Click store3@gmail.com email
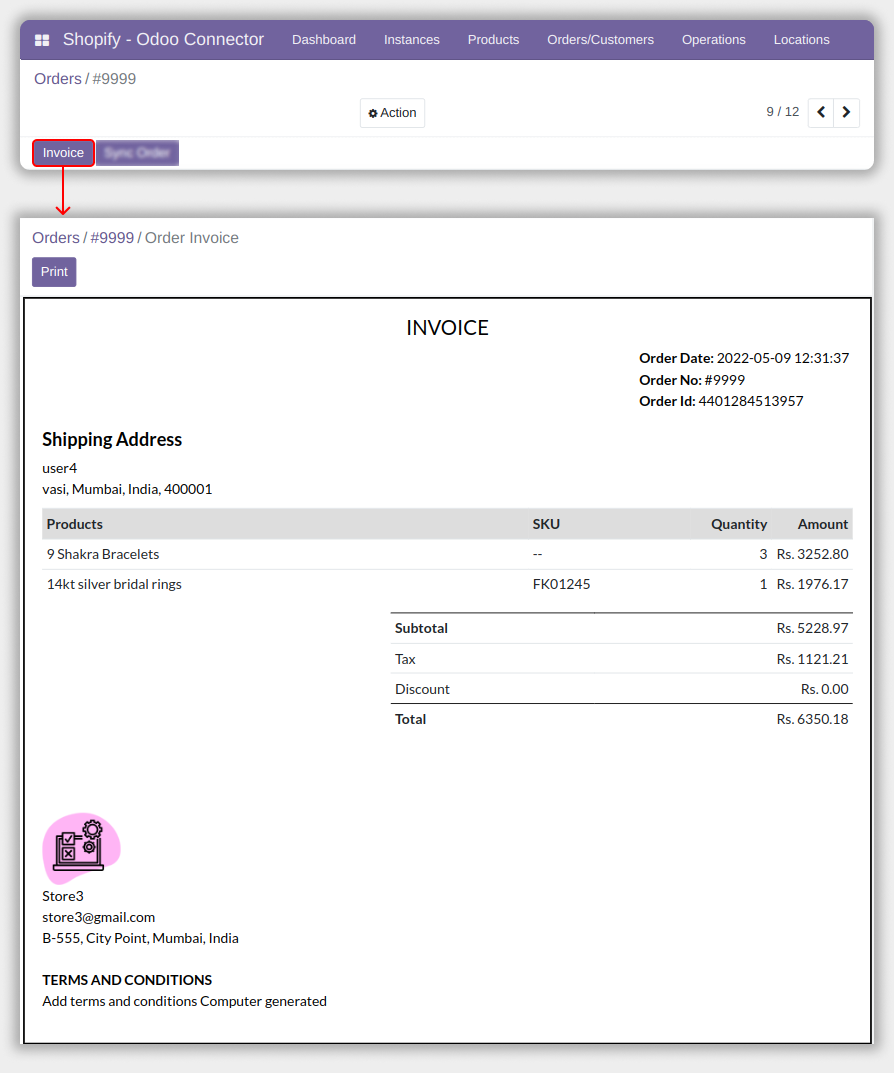 click(x=99, y=917)
